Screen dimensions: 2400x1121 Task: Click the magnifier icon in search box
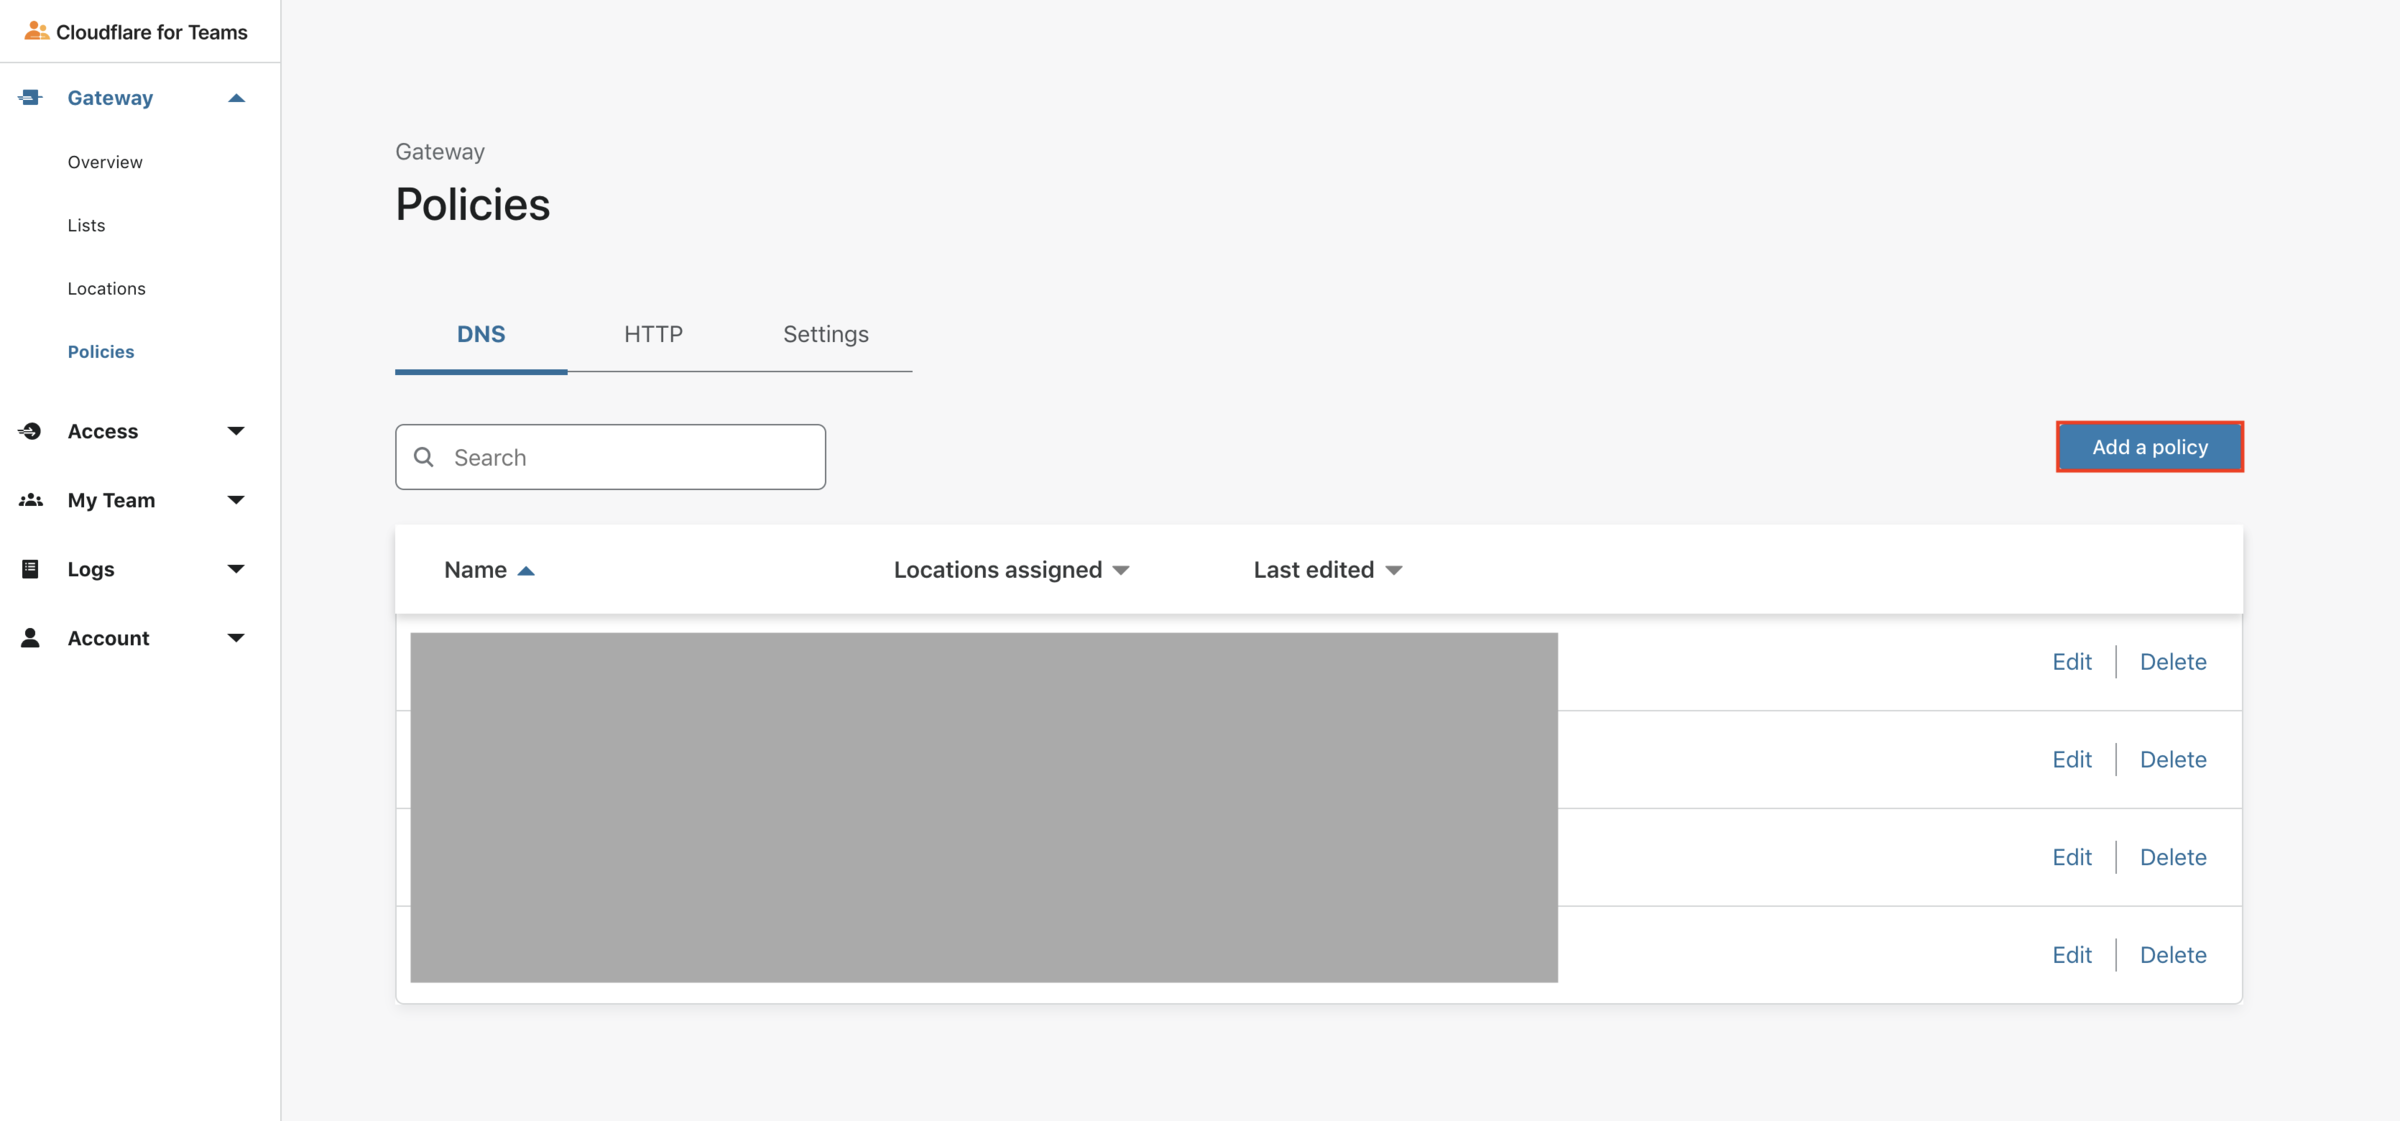424,457
